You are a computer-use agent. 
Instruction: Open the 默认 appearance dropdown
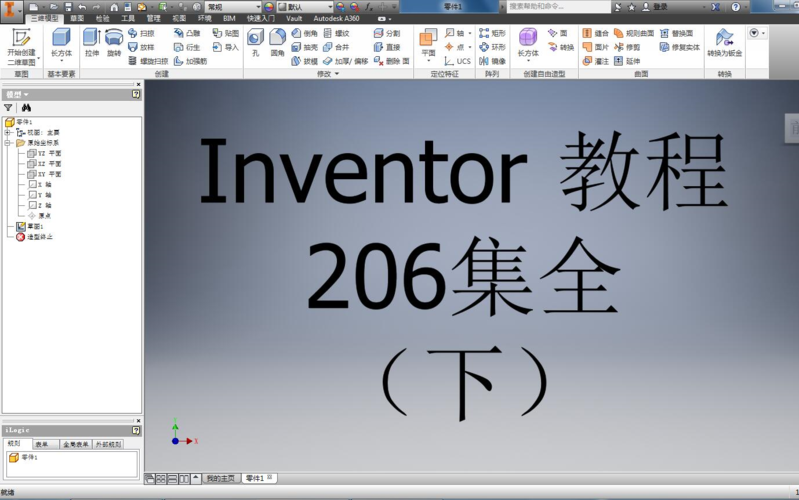click(x=330, y=7)
